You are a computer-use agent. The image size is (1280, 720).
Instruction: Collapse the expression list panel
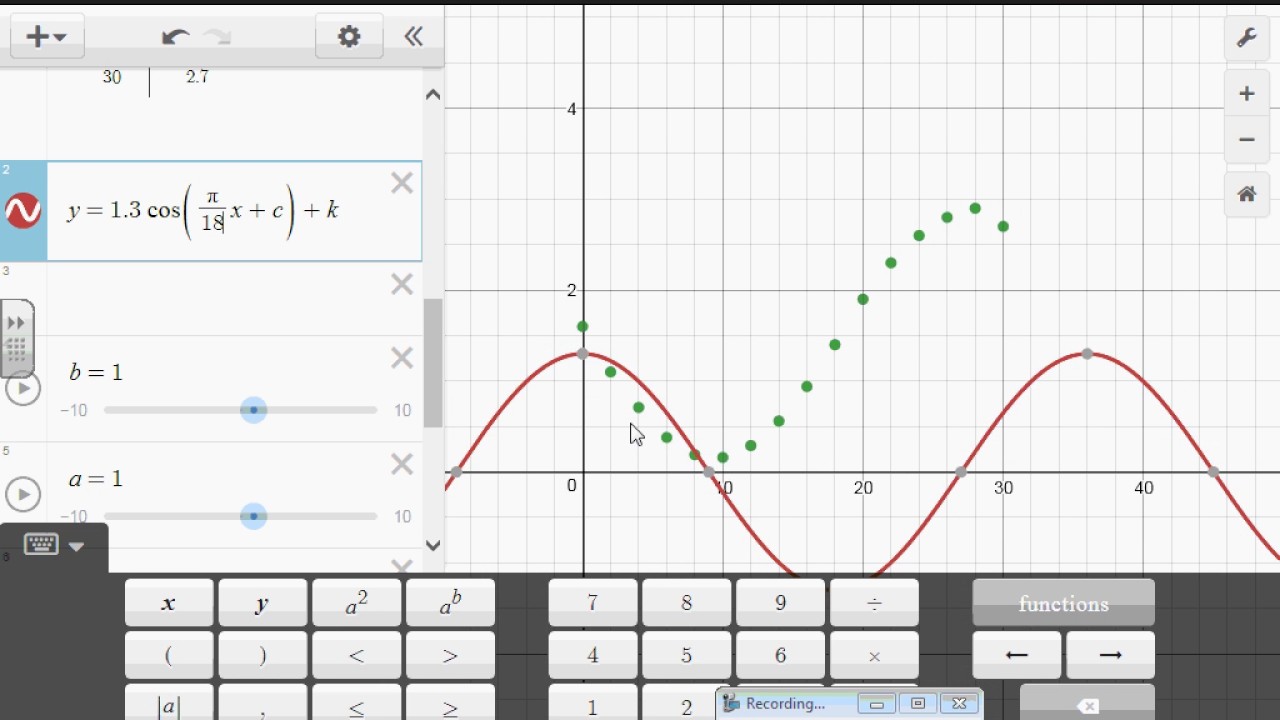(x=413, y=37)
